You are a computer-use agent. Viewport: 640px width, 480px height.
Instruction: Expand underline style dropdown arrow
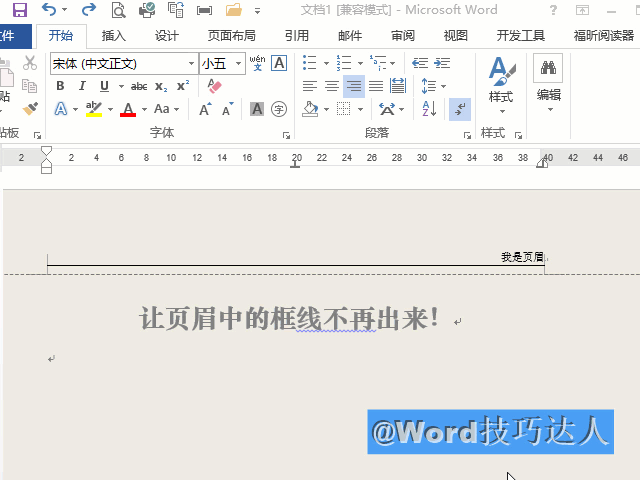pyautogui.click(x=121, y=87)
